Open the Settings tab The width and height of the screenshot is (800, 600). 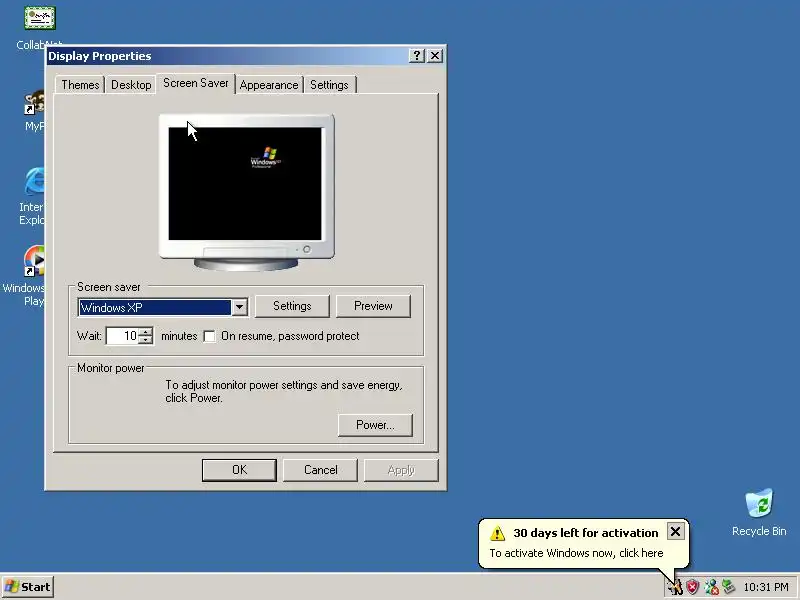point(329,85)
